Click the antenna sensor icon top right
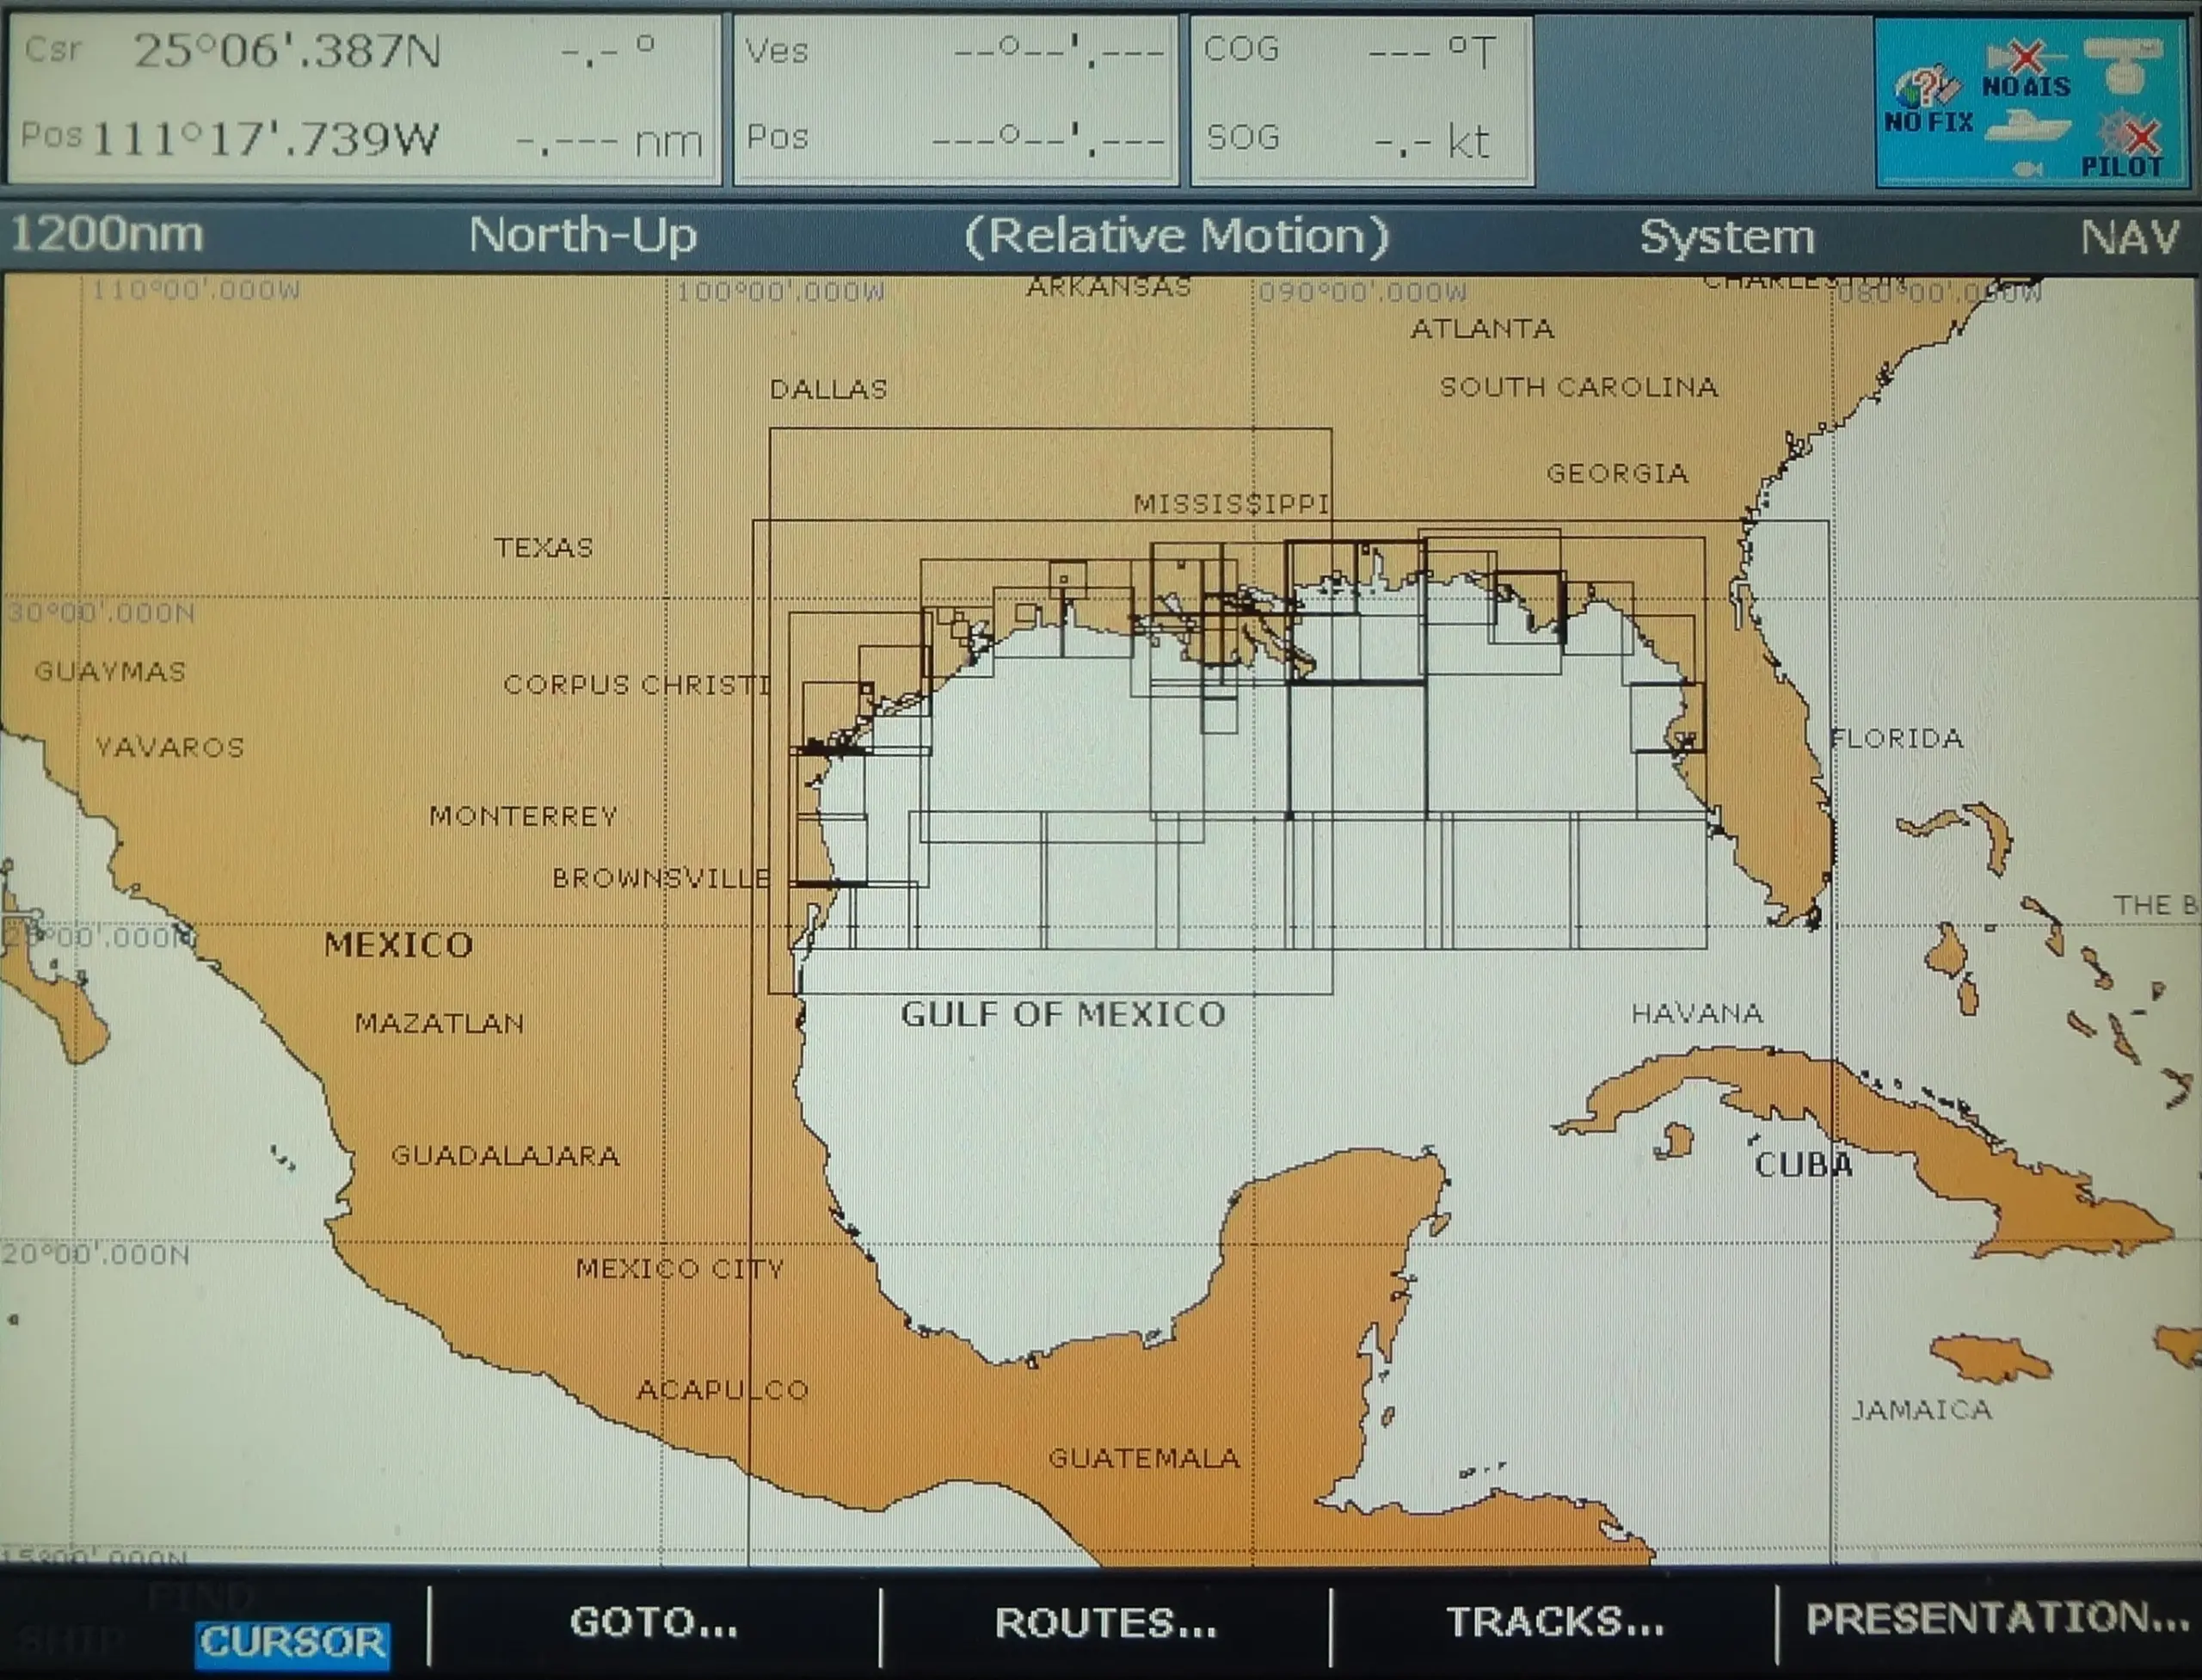Image resolution: width=2202 pixels, height=1680 pixels. pyautogui.click(x=2124, y=60)
